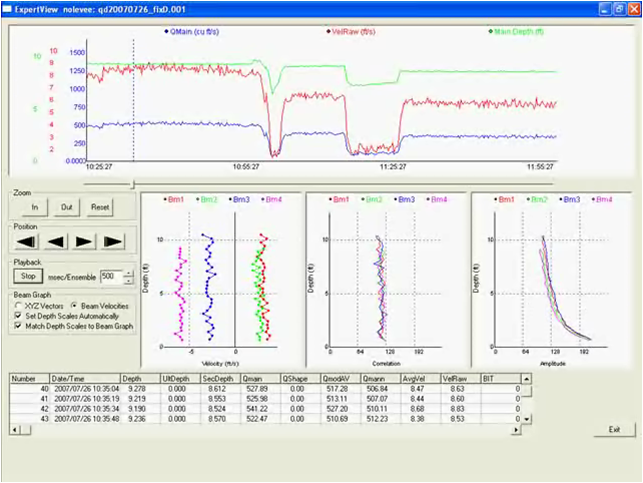The width and height of the screenshot is (643, 483).
Task: Increase msec/Ensemble with up spinner arrow
Action: (127, 272)
